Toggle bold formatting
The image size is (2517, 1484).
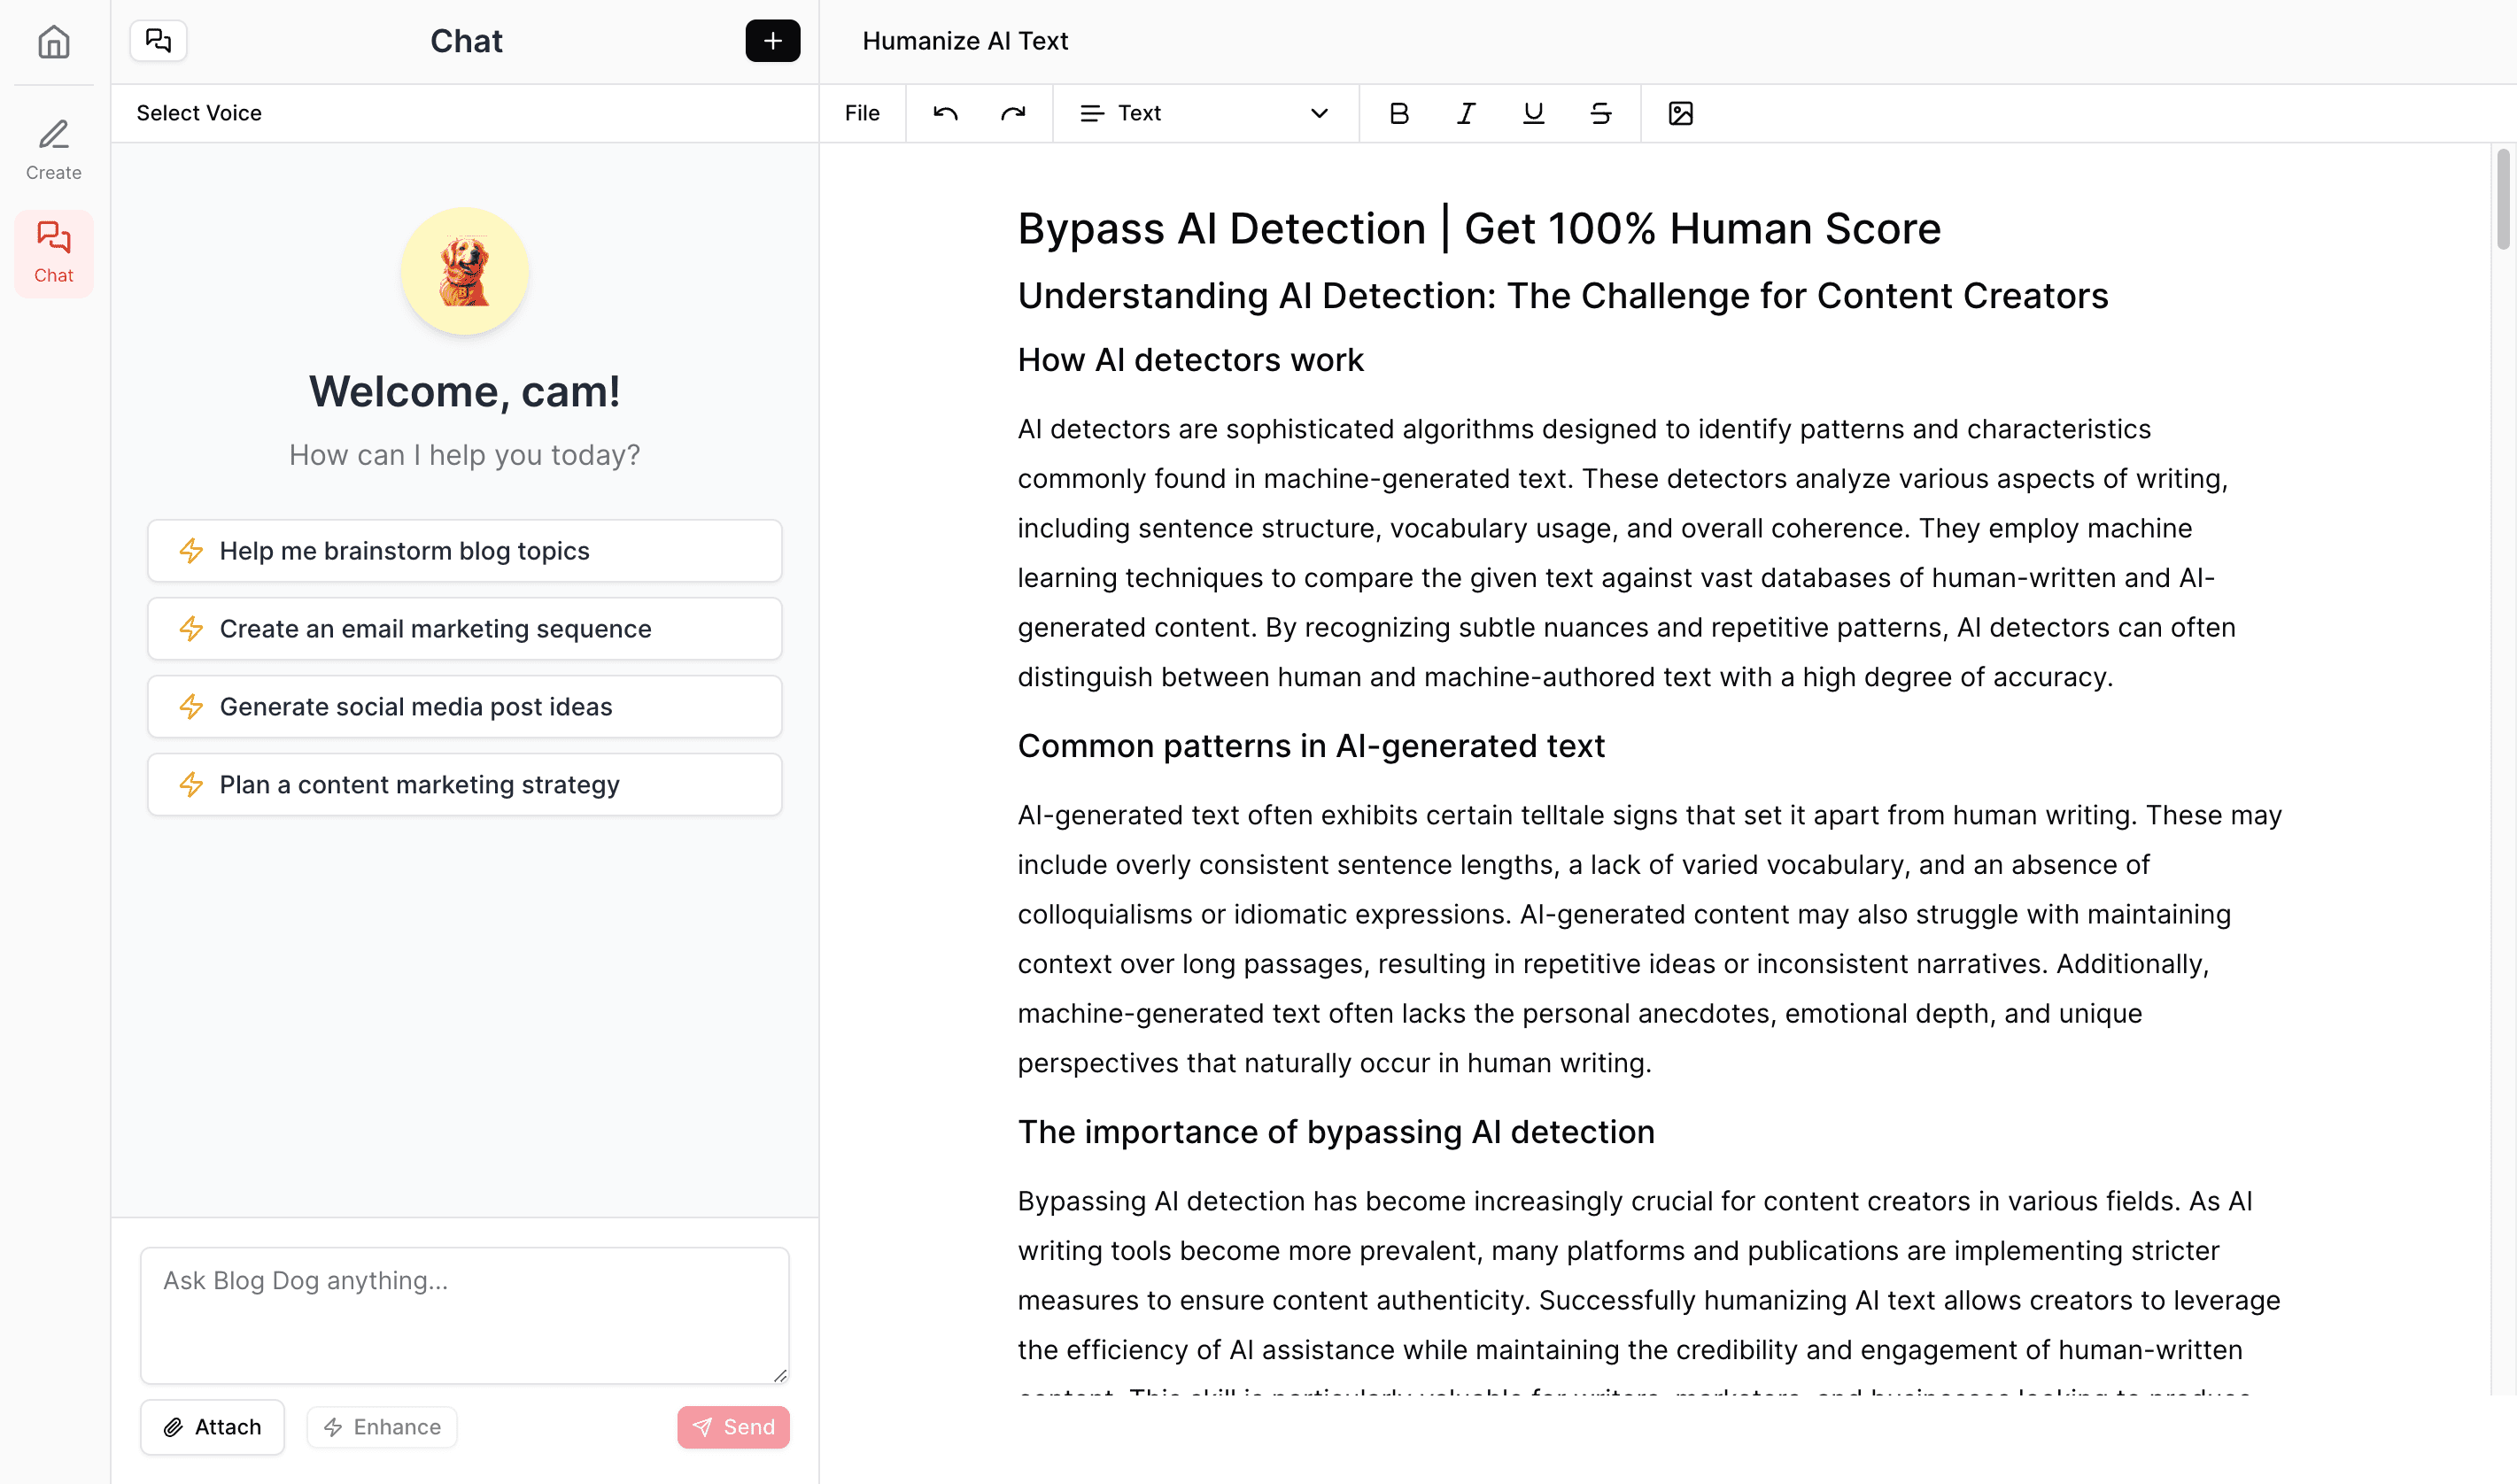(x=1398, y=113)
